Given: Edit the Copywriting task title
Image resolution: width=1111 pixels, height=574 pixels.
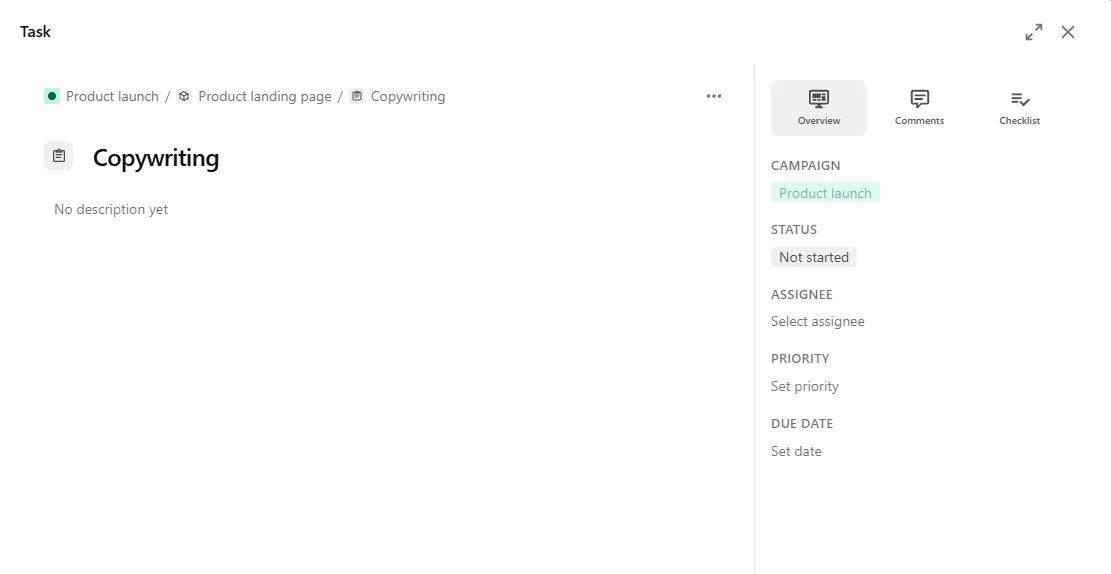Looking at the screenshot, I should click(x=156, y=158).
